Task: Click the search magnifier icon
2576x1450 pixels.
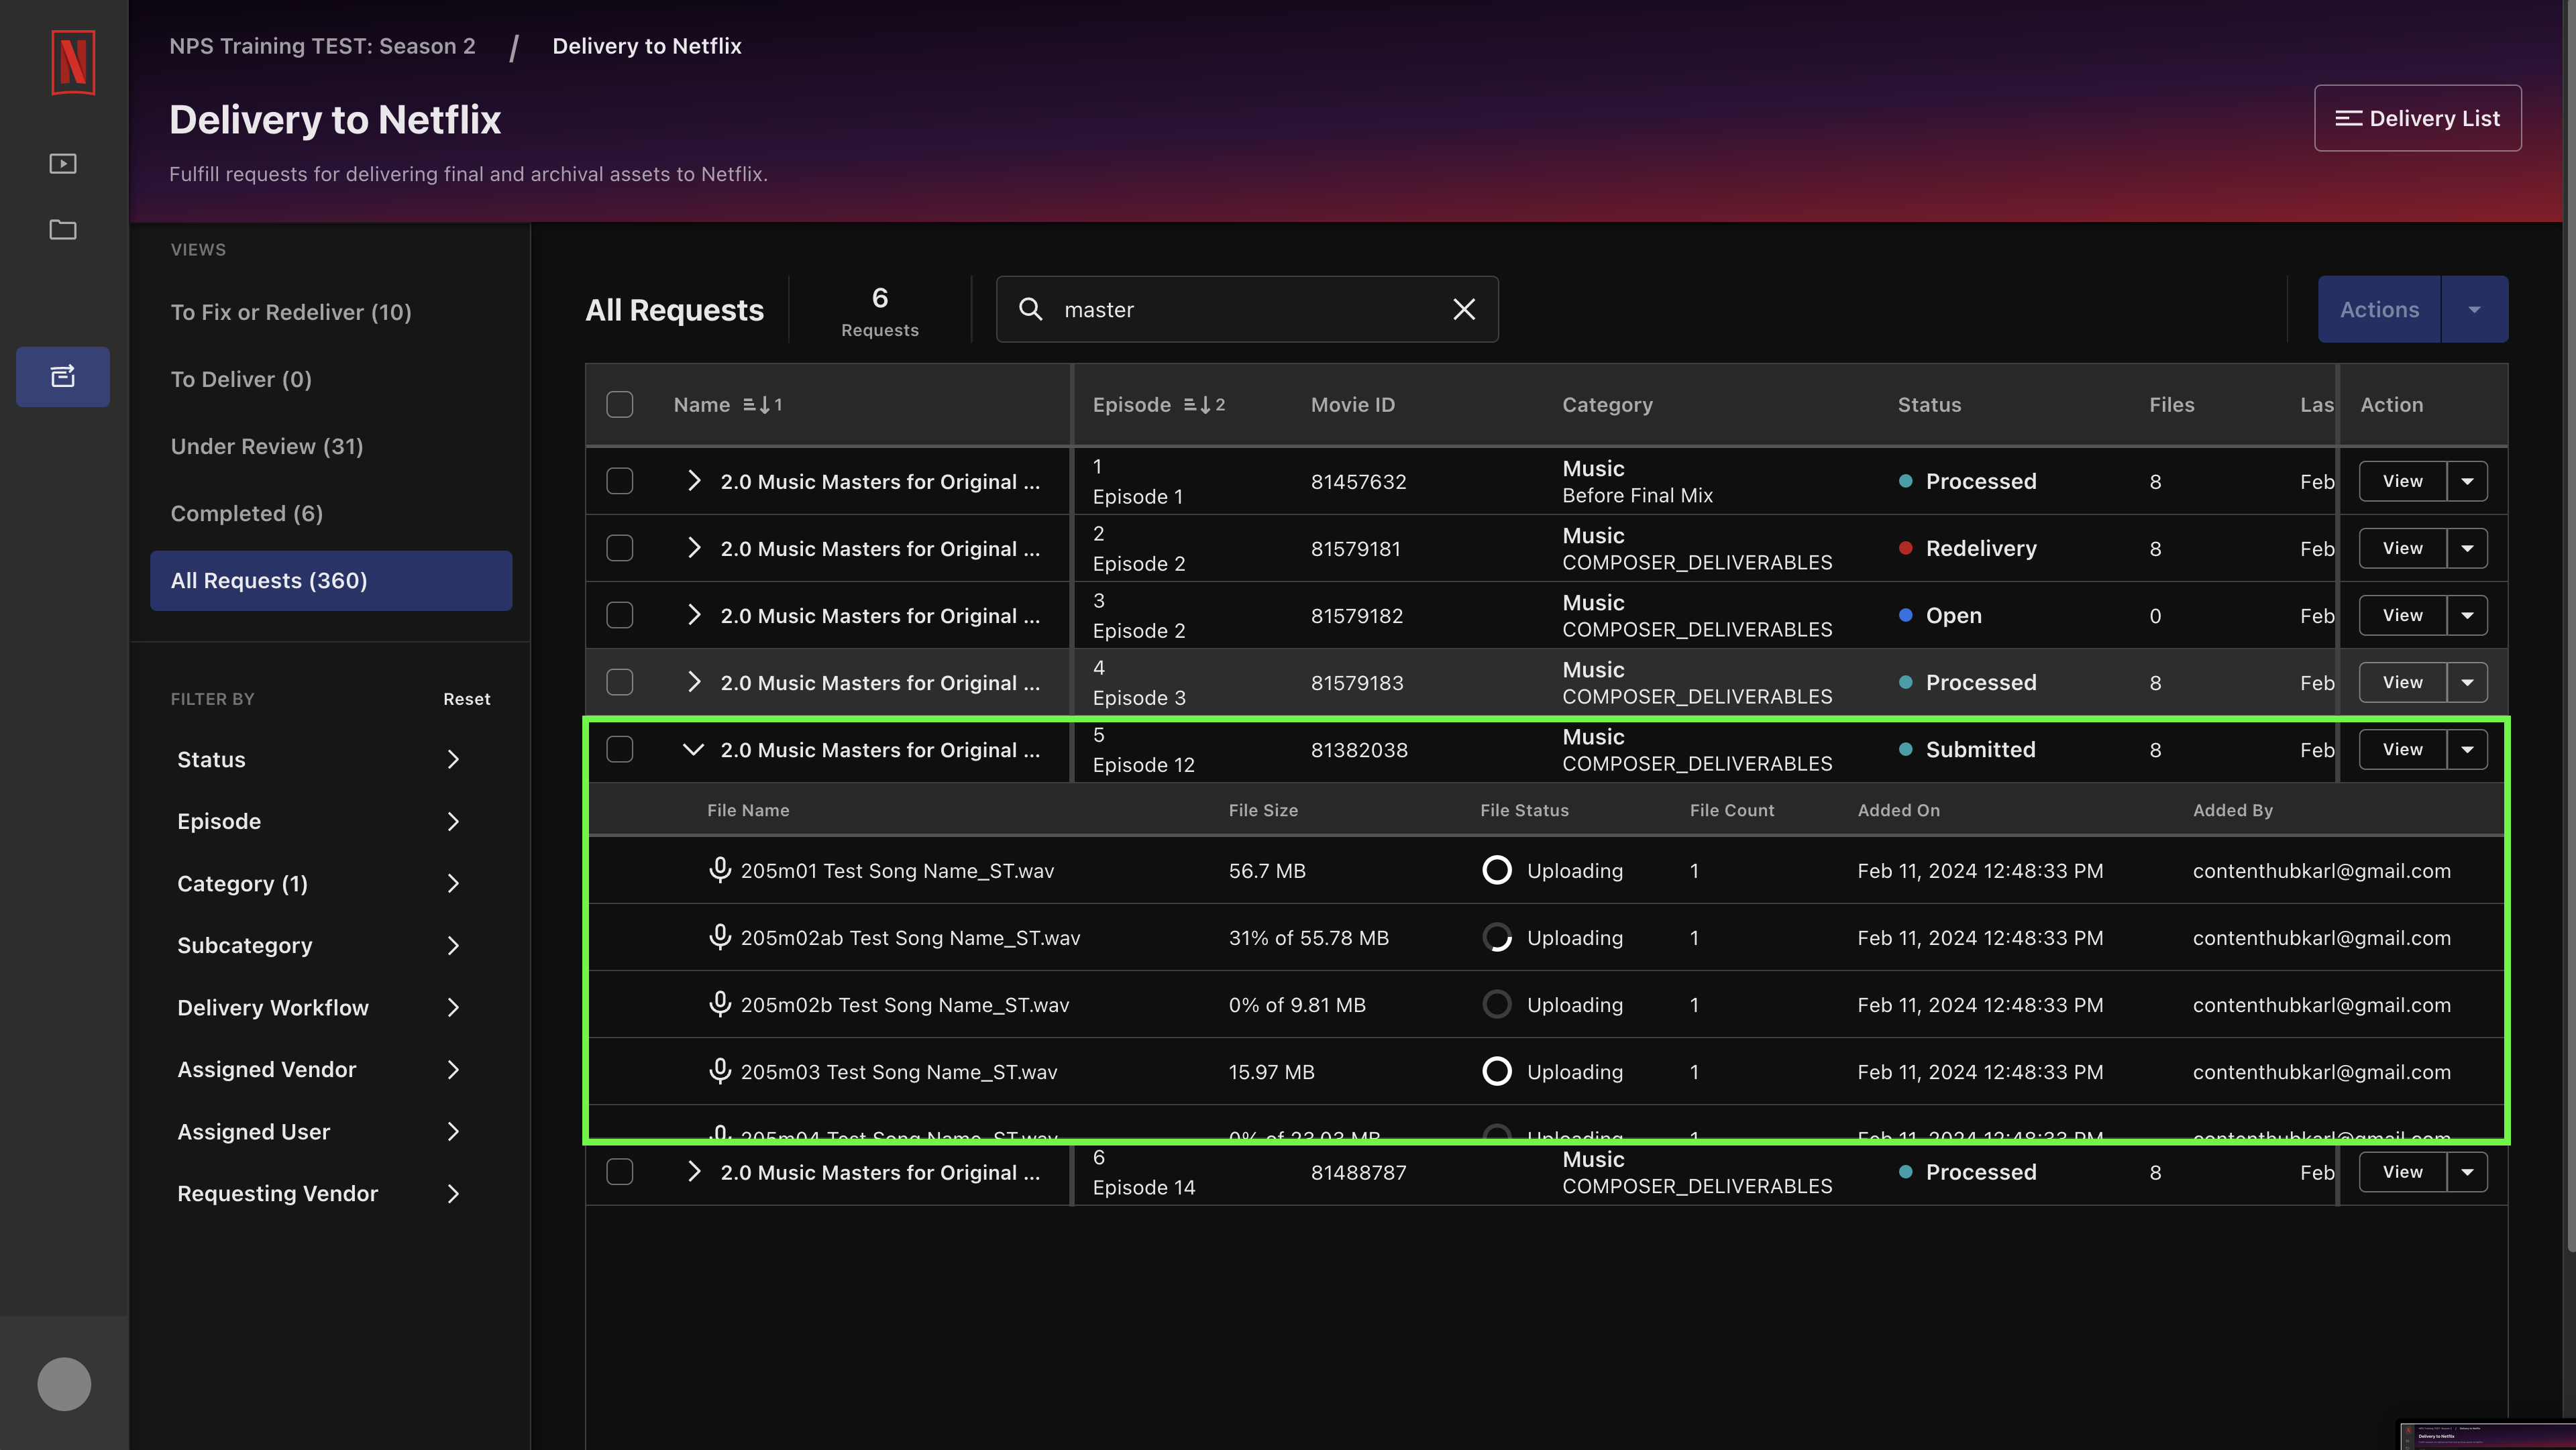Action: [x=1030, y=309]
